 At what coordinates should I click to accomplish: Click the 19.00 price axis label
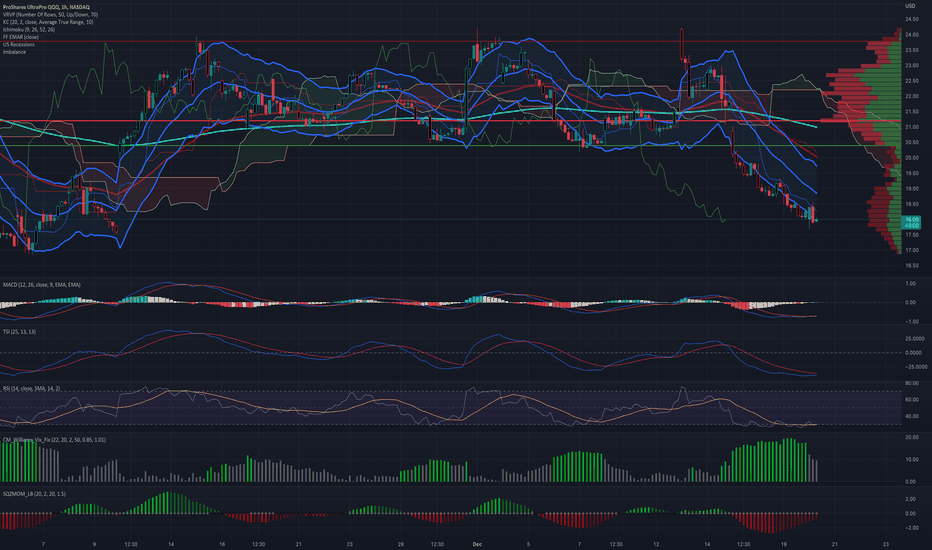tap(912, 189)
